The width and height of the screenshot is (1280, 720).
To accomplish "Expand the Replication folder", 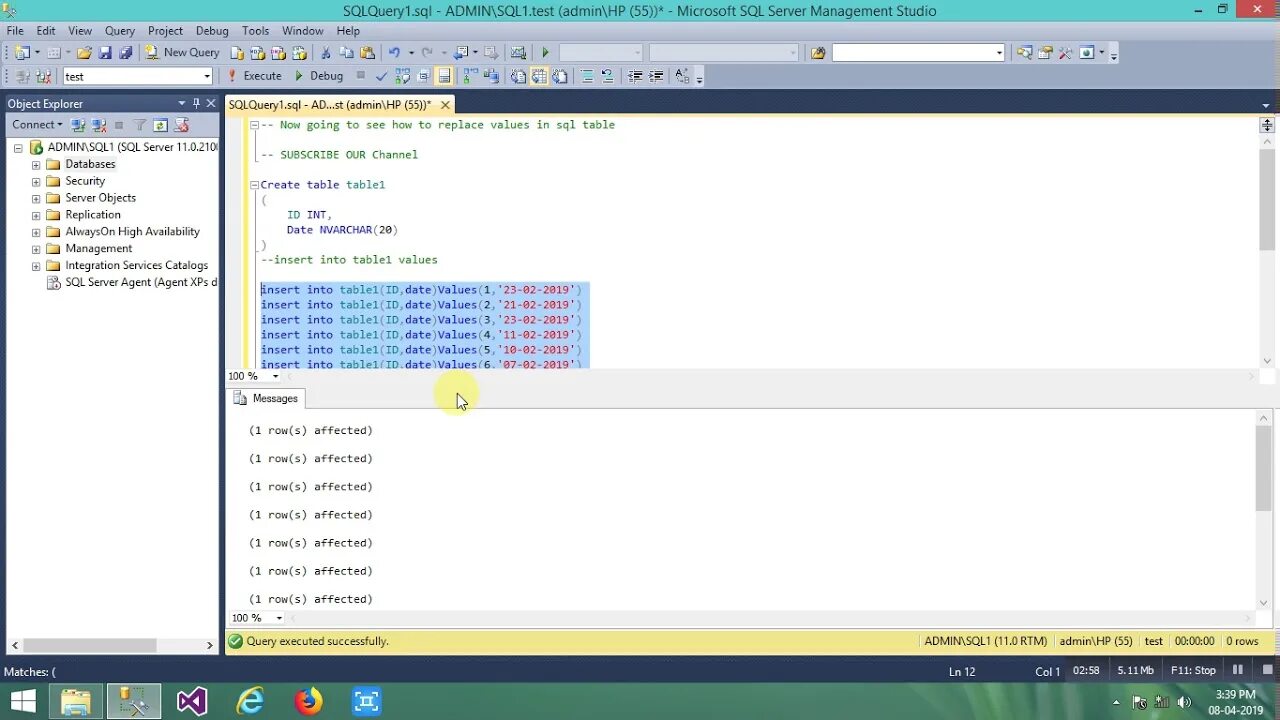I will click(x=36, y=215).
